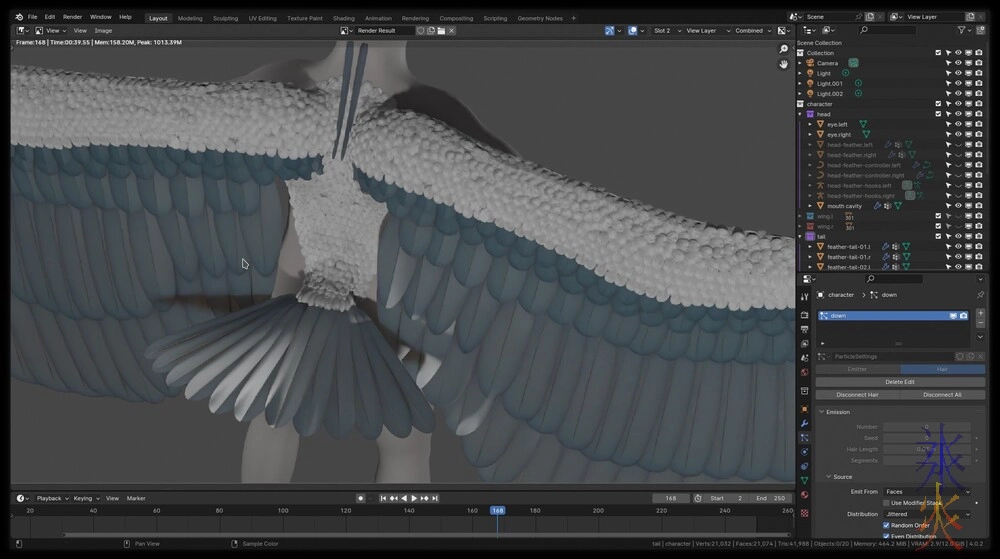
Task: Toggle the Random Order checkbox
Action: click(x=886, y=525)
